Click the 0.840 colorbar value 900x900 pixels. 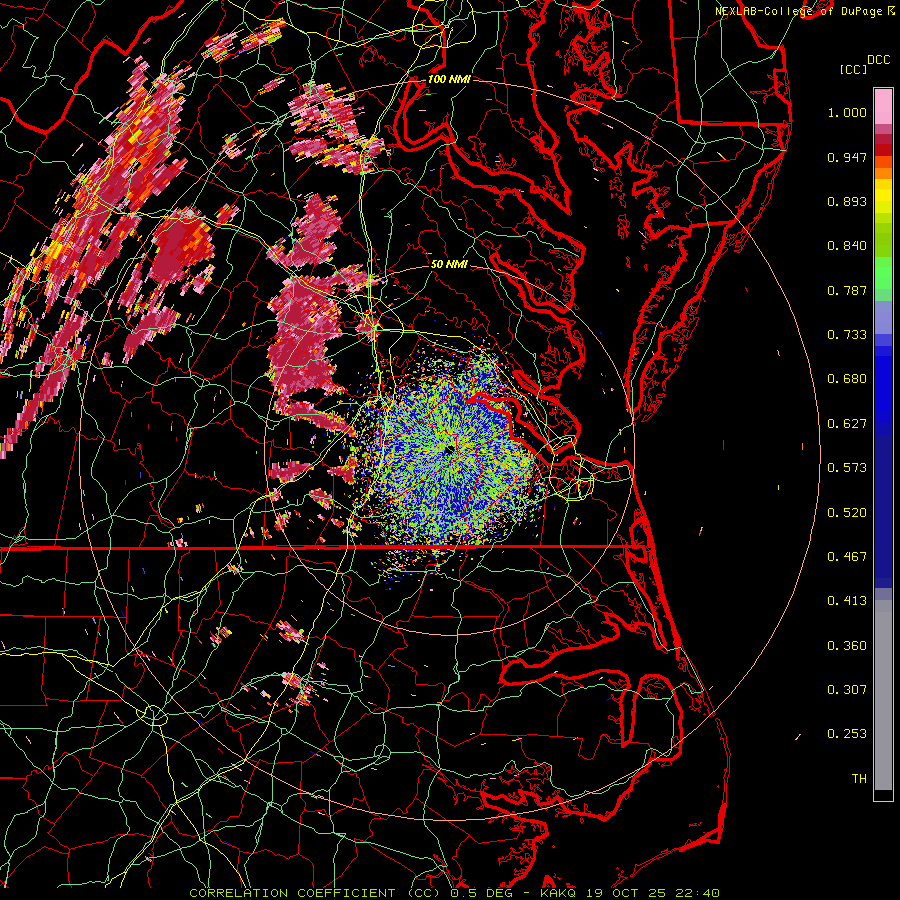(x=847, y=246)
